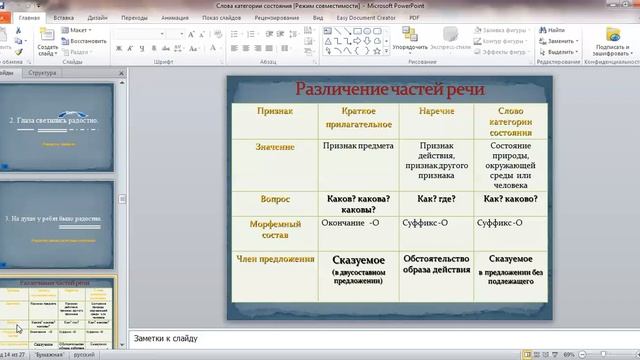
Task: Open the Макет layout dropdown
Action: [76, 30]
